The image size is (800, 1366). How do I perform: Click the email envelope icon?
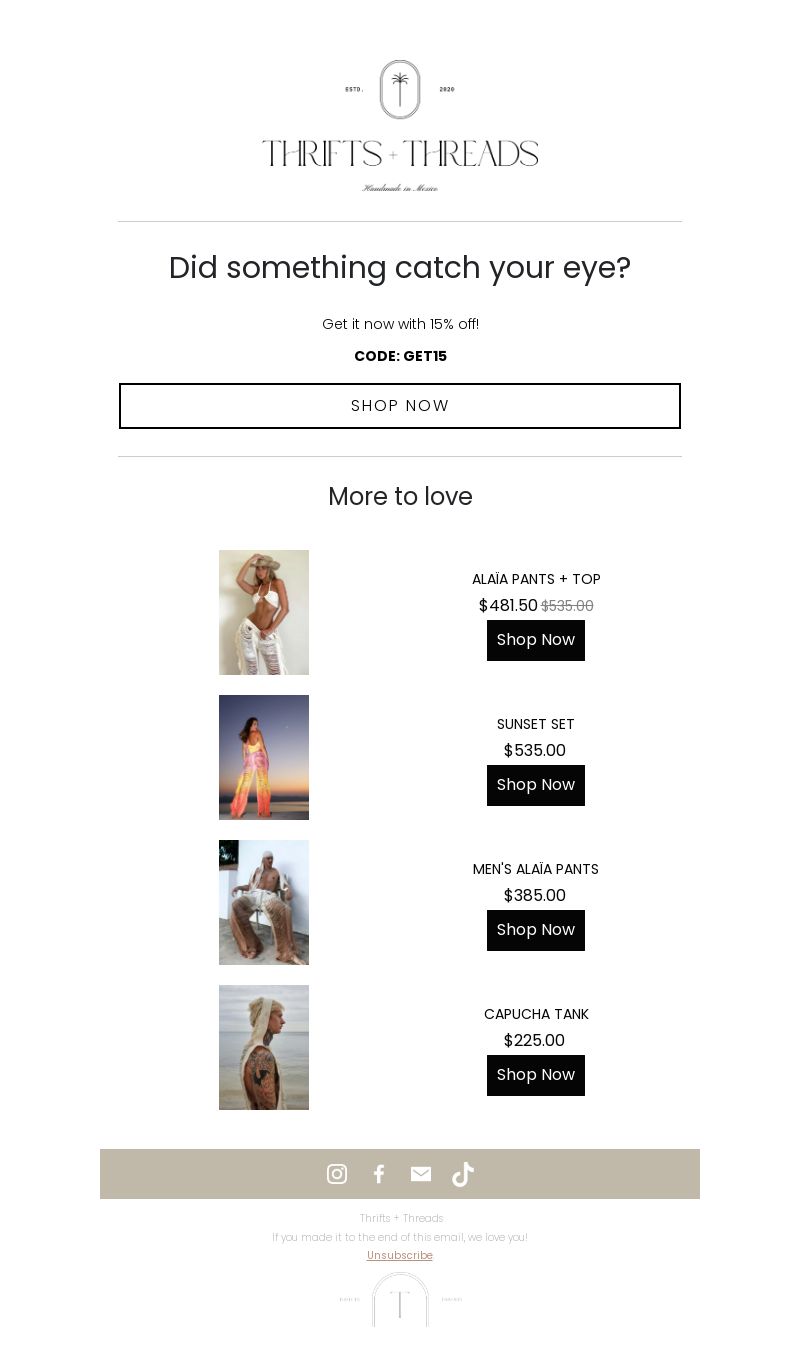[421, 1174]
